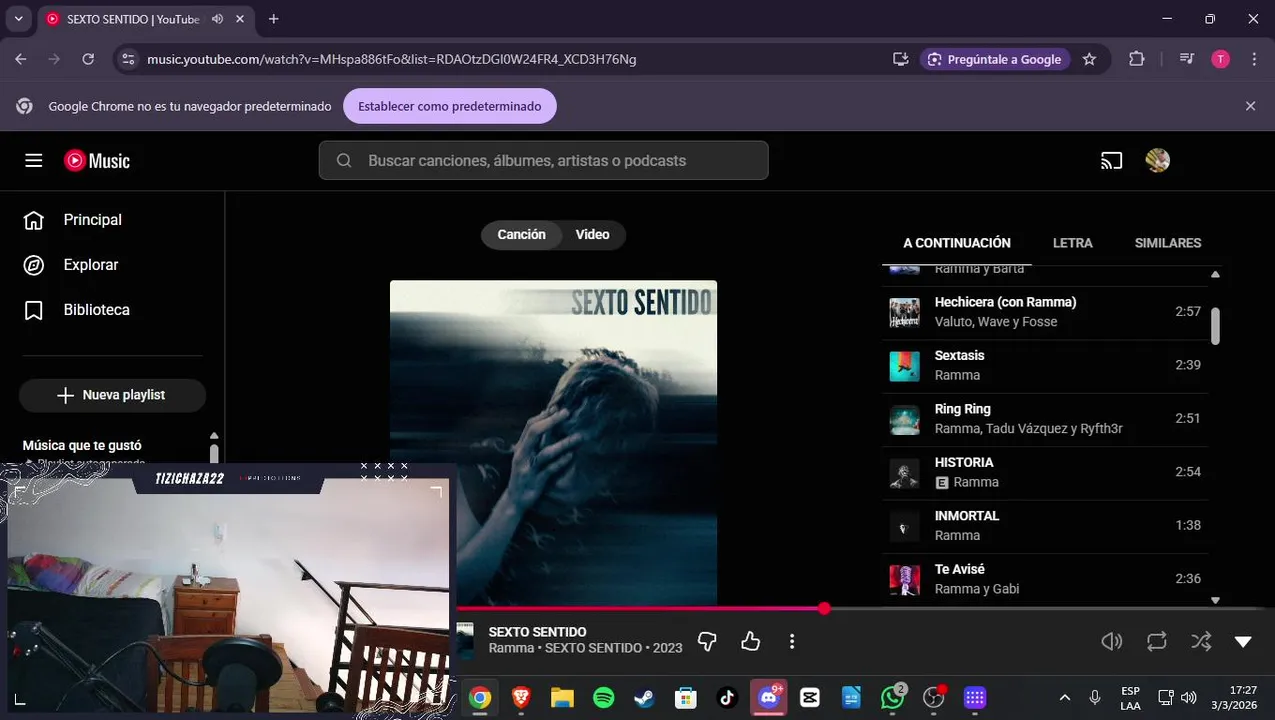Show hidden tray icons chevron
The width and height of the screenshot is (1275, 720).
[x=1065, y=698]
